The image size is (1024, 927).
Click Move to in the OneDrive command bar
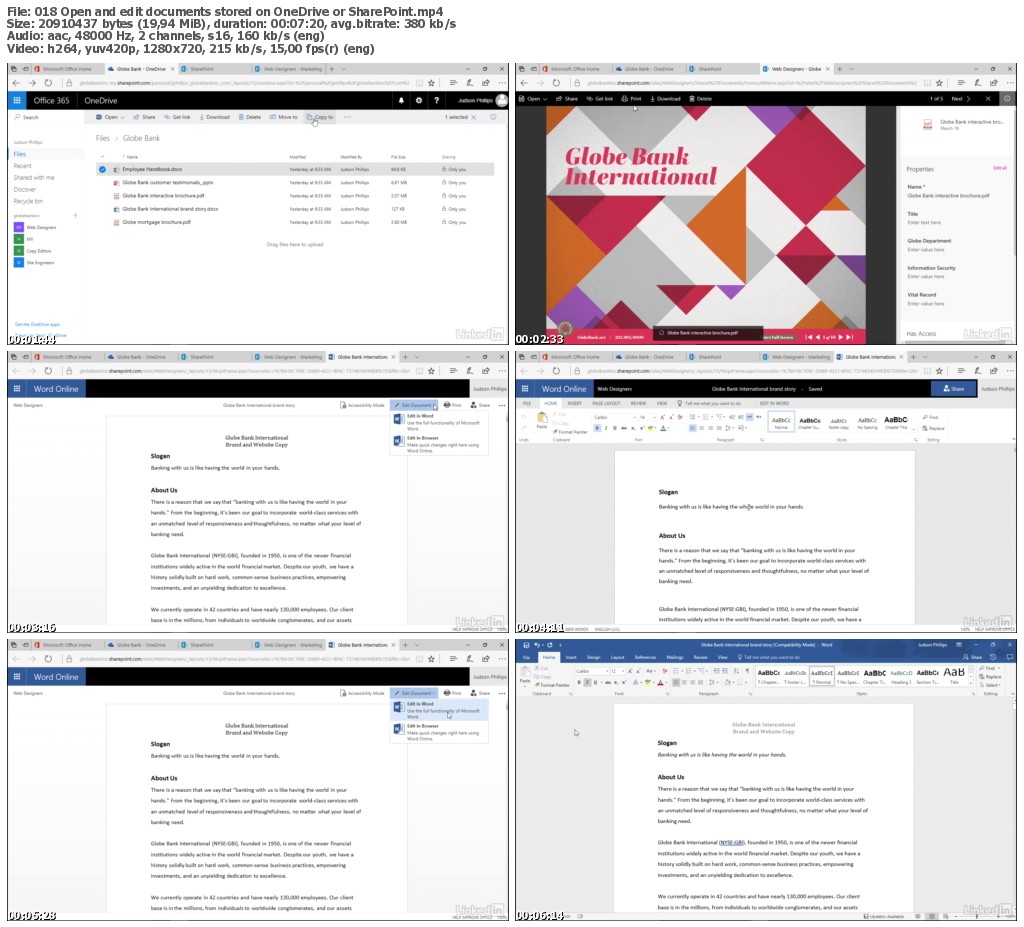pos(283,118)
